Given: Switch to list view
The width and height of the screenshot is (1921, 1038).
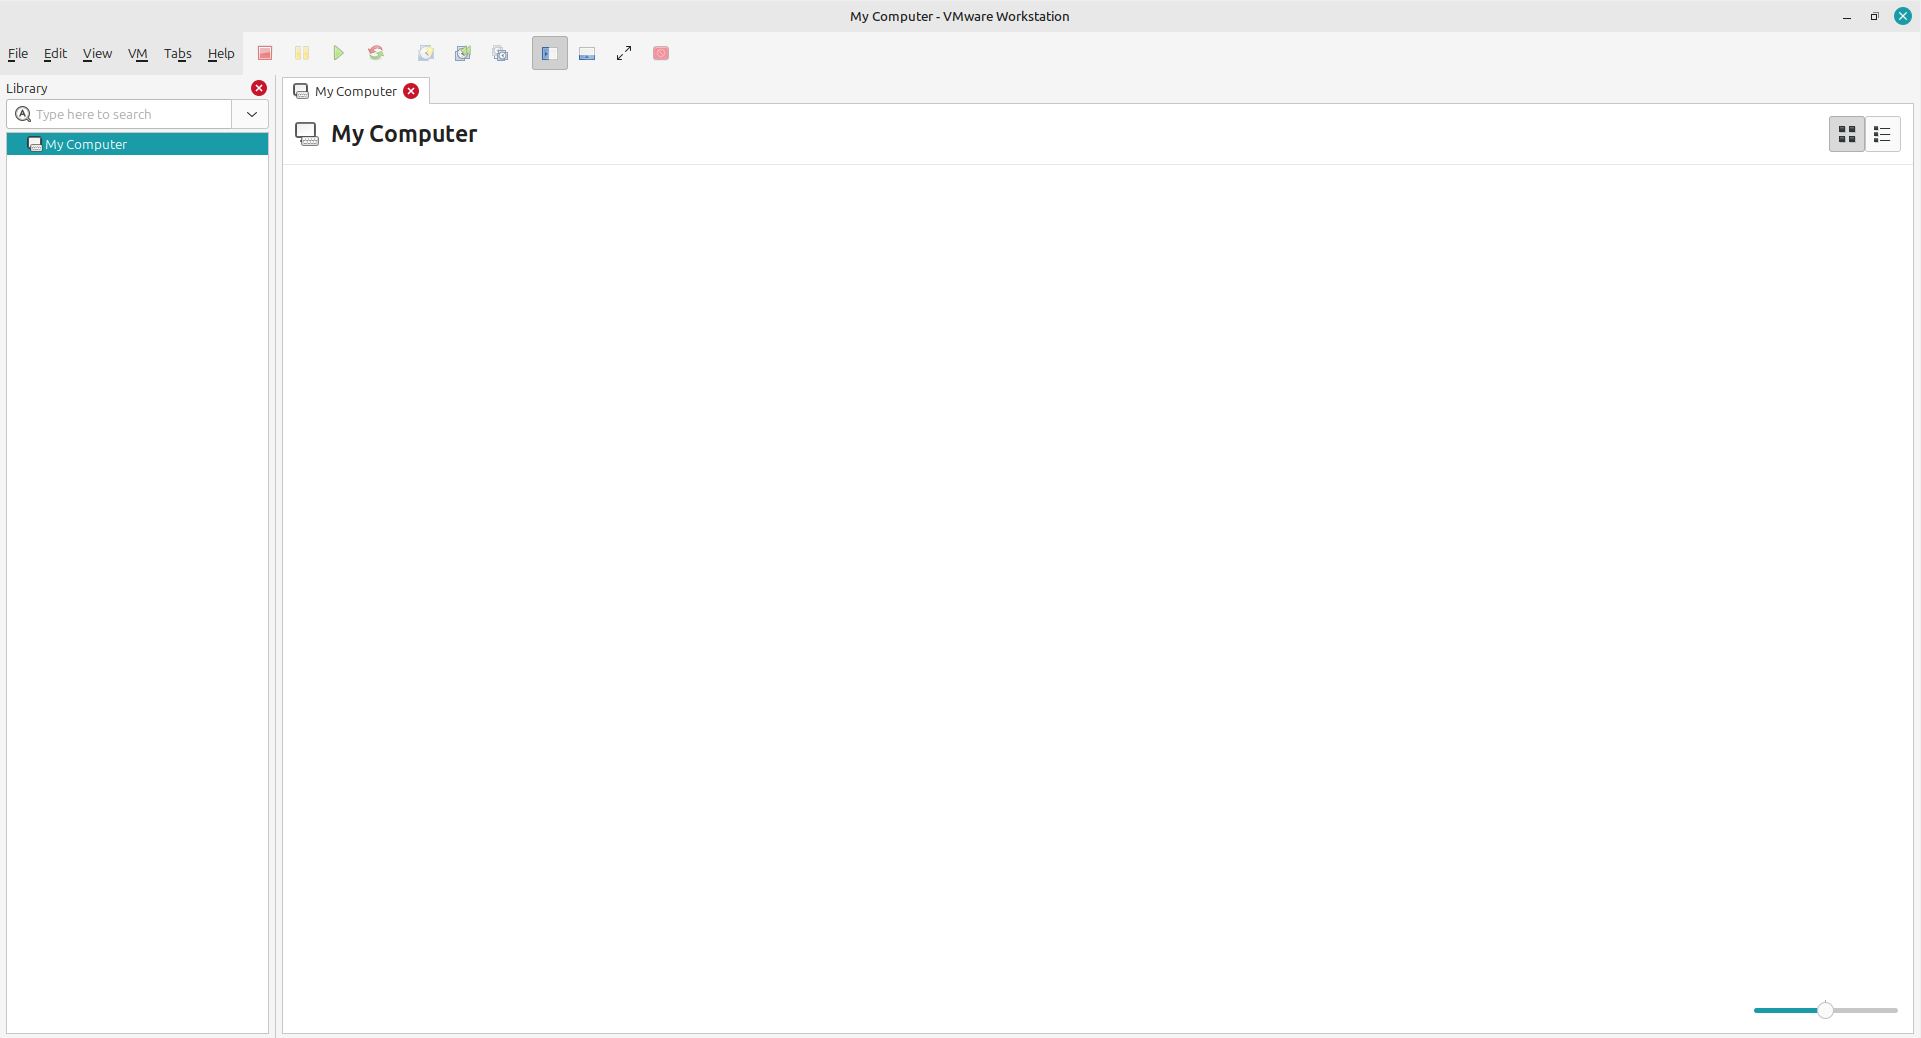Looking at the screenshot, I should click(1883, 134).
